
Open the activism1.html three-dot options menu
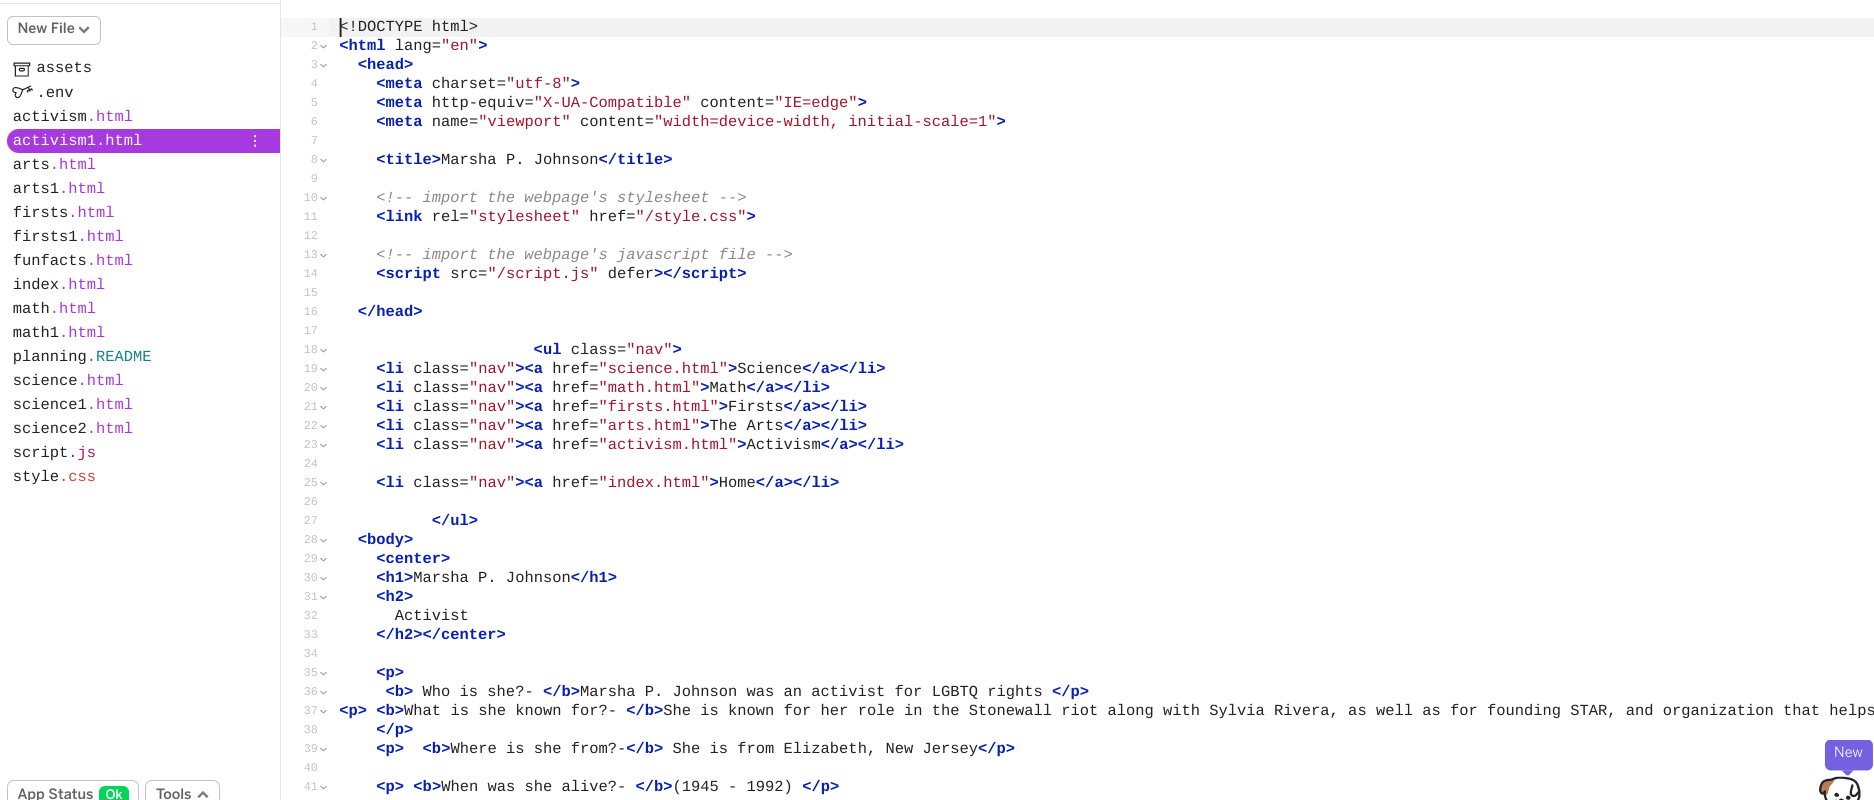pyautogui.click(x=255, y=141)
